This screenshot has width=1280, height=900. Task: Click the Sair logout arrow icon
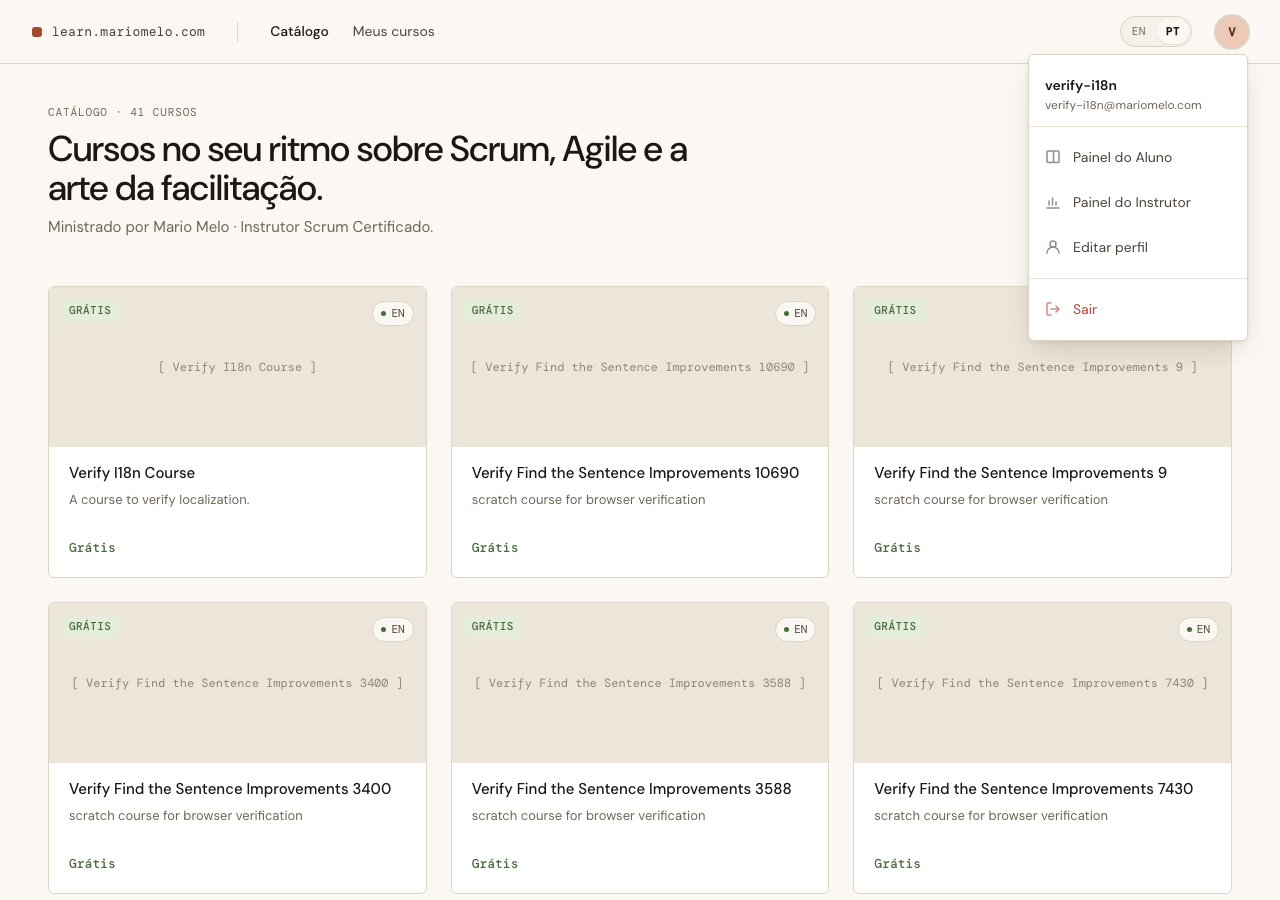click(x=1053, y=309)
